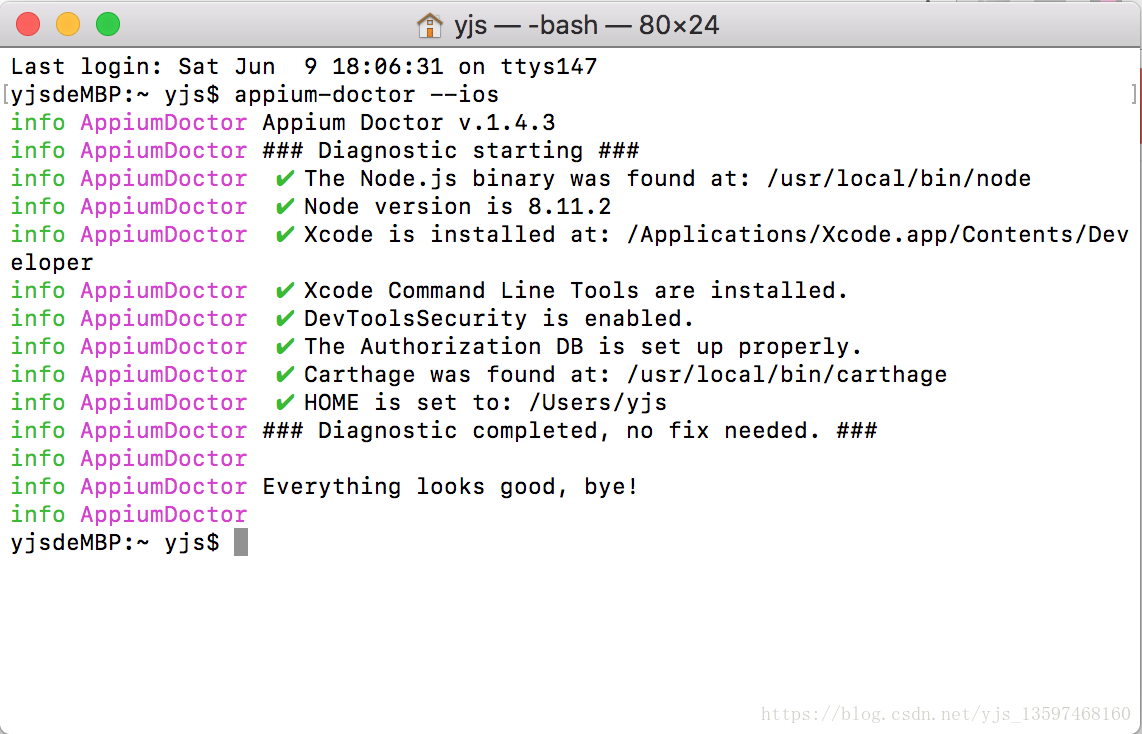Click the home folder icon in title bar
Screen dimensions: 1142x734
point(429,24)
